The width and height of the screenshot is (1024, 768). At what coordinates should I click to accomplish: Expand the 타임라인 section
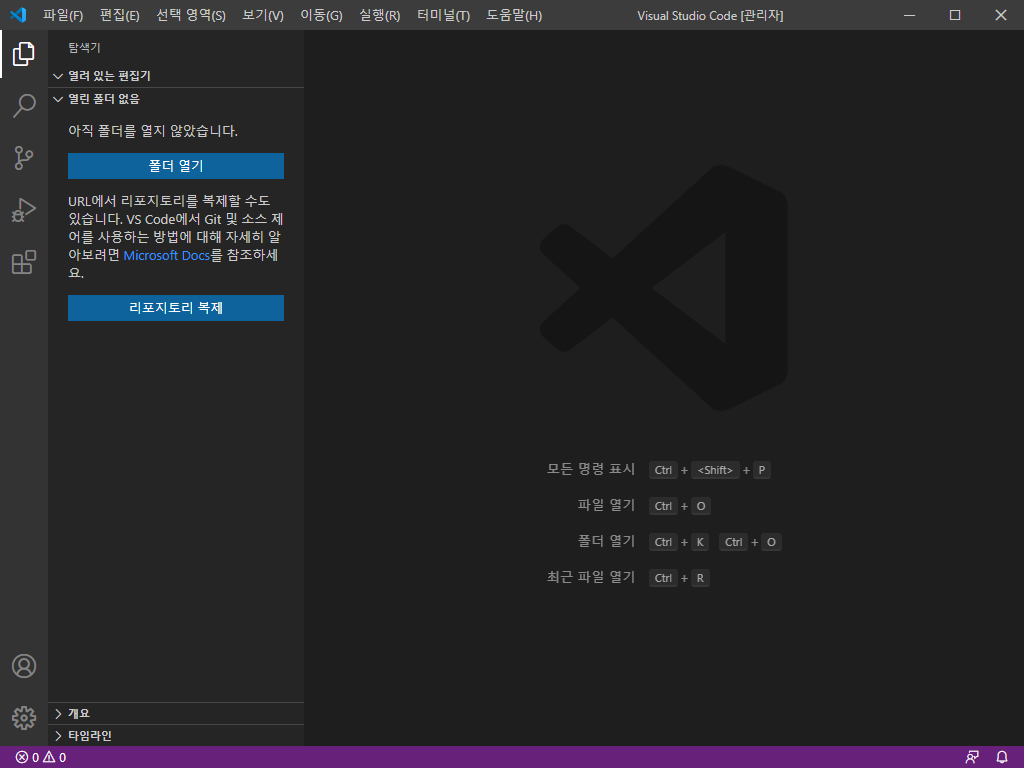[176, 735]
